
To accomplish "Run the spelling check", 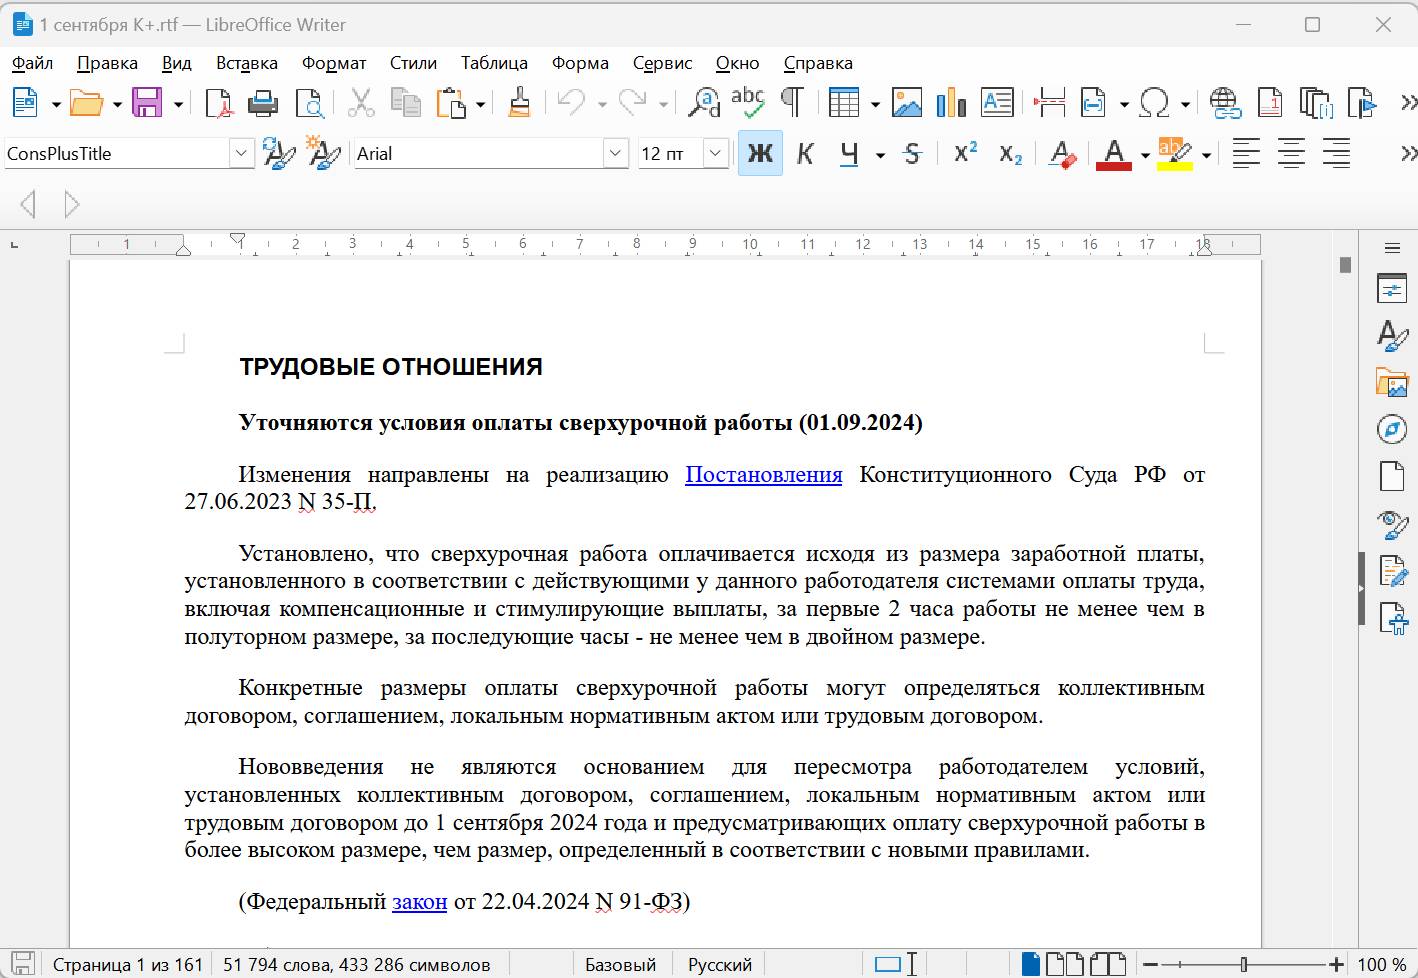I will pyautogui.click(x=748, y=102).
